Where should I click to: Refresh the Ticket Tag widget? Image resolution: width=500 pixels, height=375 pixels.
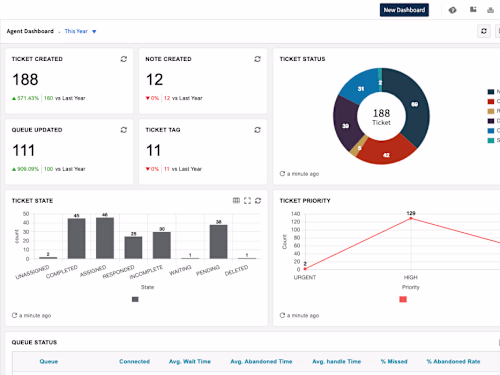pyautogui.click(x=257, y=130)
